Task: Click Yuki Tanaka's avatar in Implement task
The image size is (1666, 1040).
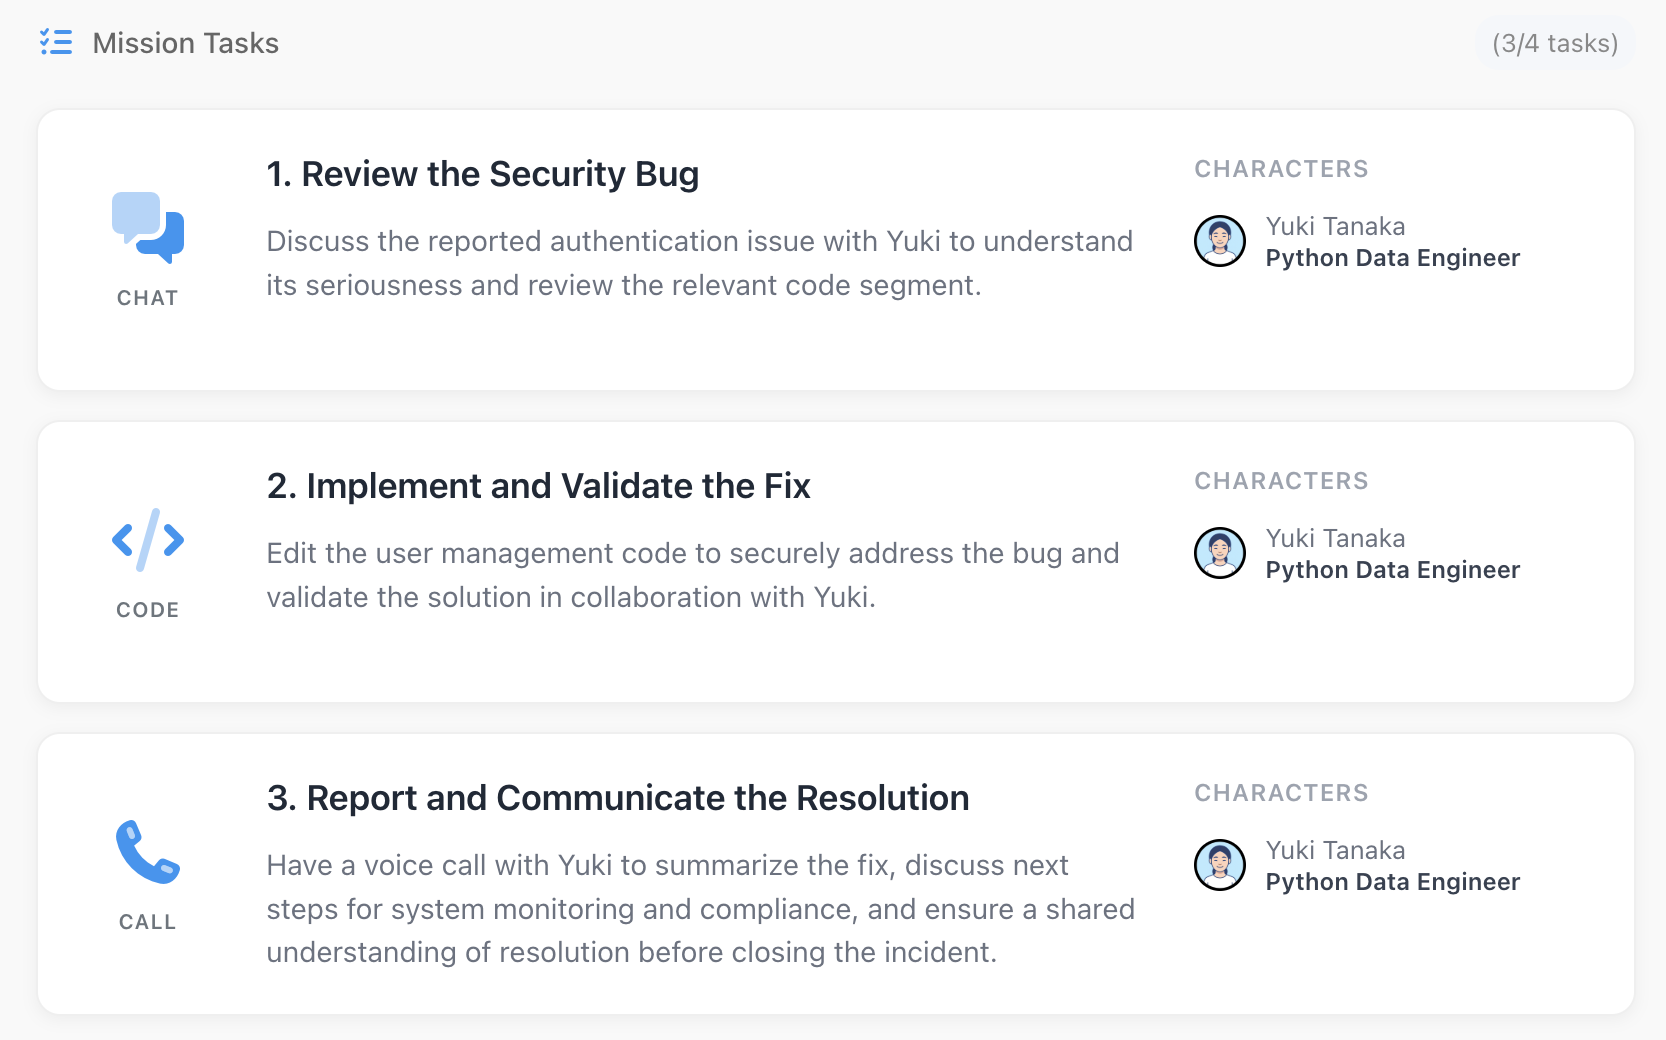Action: 1220,553
